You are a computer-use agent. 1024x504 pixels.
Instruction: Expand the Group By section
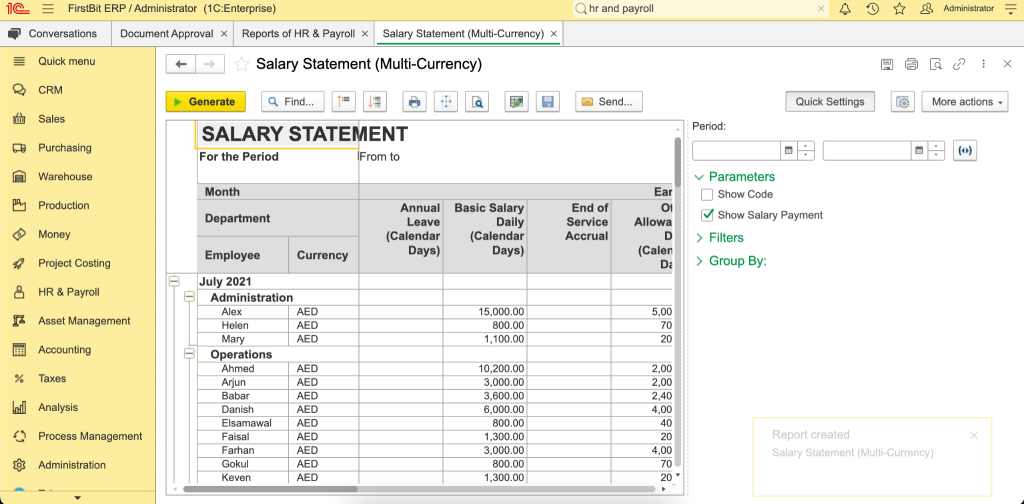coord(699,261)
